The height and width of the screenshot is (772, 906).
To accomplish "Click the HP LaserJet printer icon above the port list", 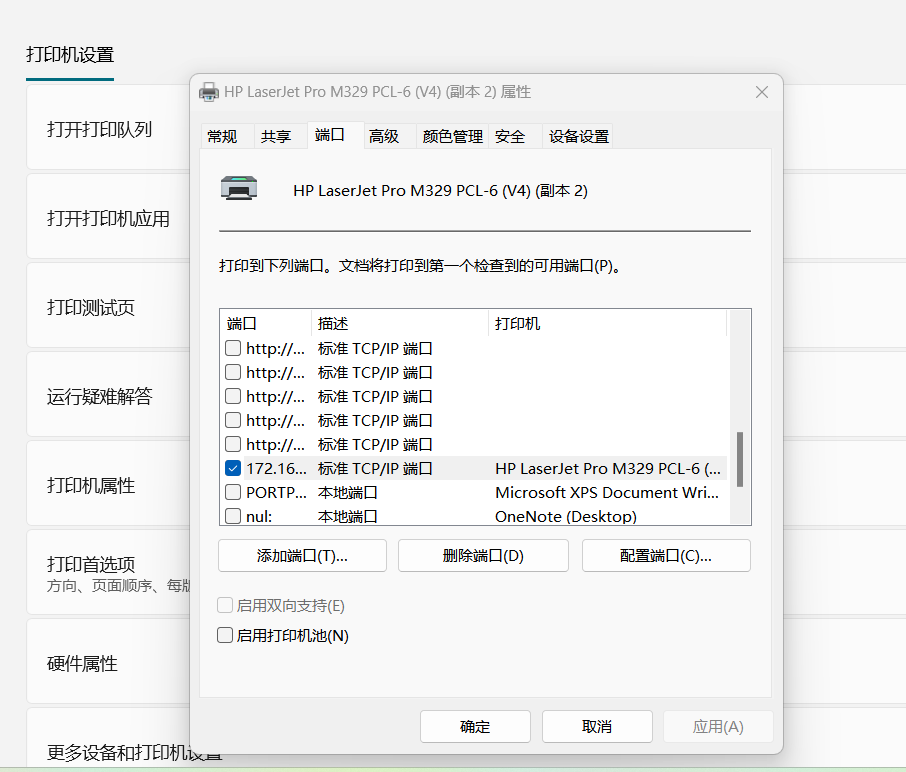I will pyautogui.click(x=238, y=187).
